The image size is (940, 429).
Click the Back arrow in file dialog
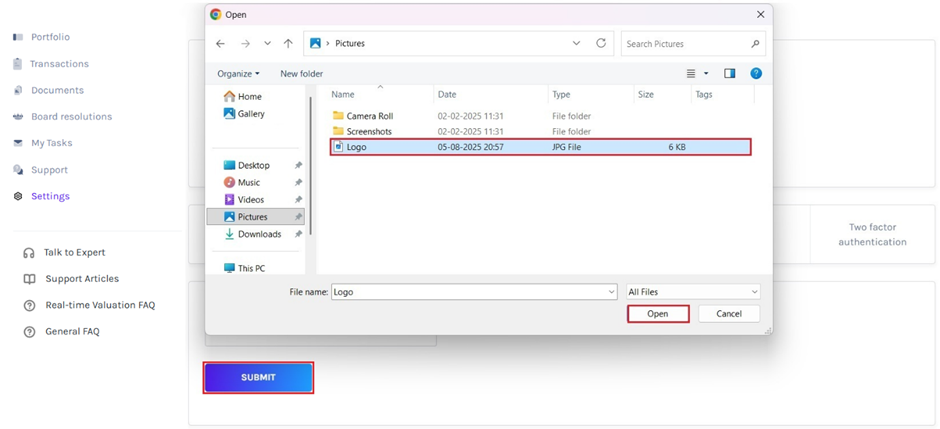pos(221,44)
